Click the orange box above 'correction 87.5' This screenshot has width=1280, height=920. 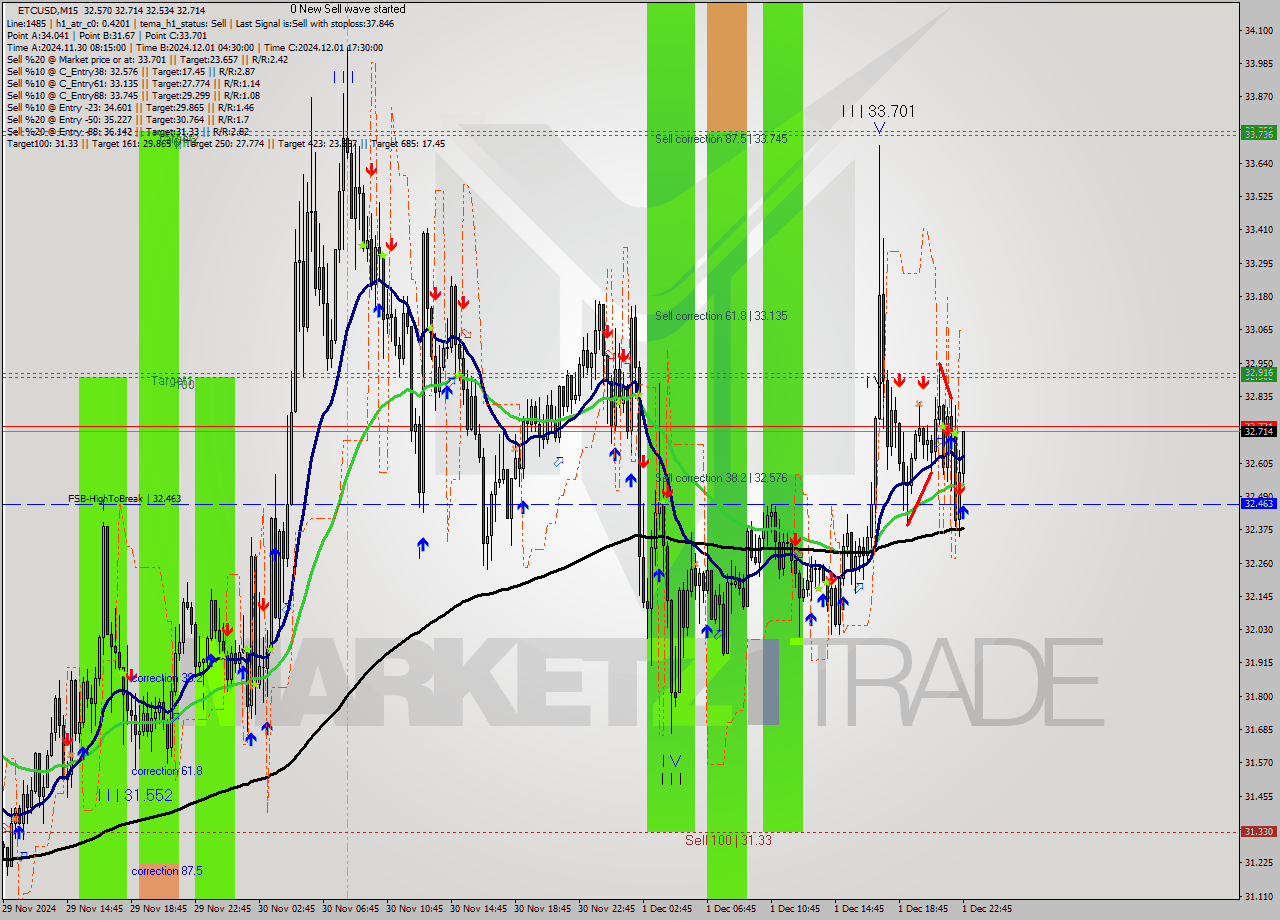pos(159,881)
